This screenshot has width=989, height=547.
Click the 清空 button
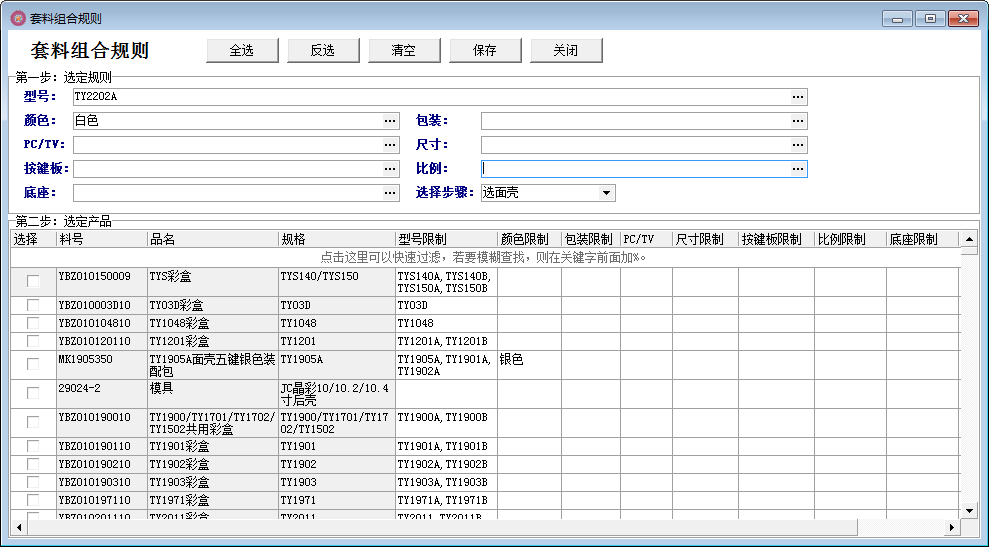pyautogui.click(x=404, y=50)
